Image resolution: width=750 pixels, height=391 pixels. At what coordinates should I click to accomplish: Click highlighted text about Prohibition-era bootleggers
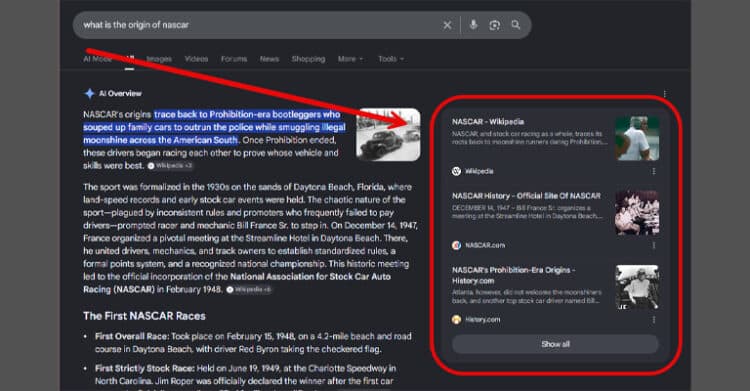pos(214,127)
